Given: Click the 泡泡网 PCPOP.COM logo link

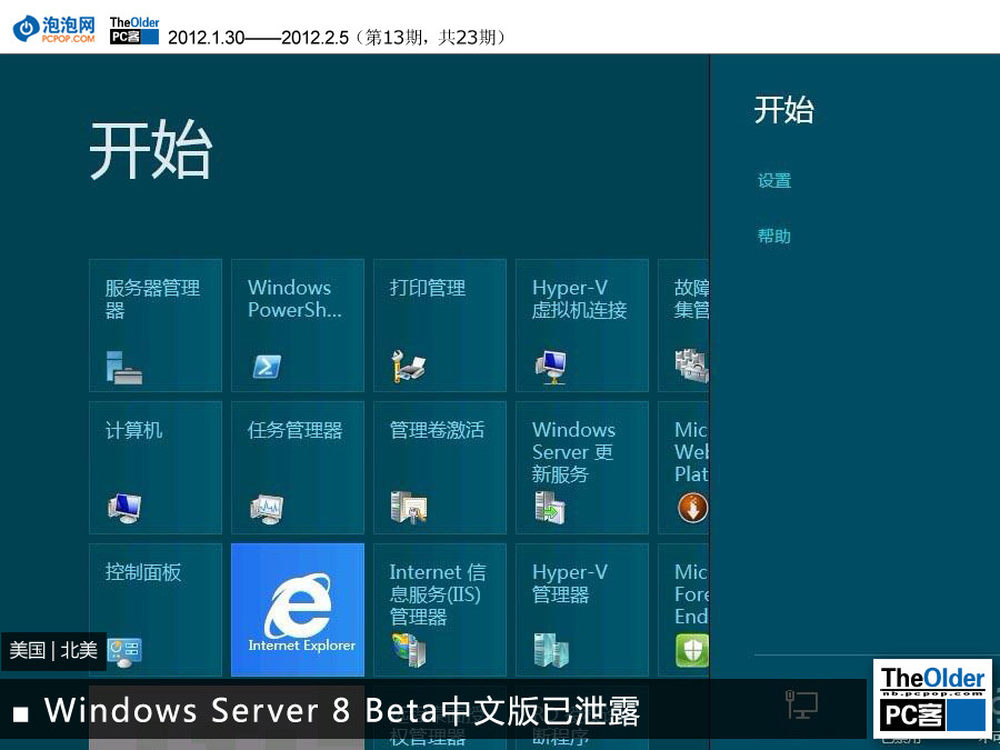Looking at the screenshot, I should (55, 28).
